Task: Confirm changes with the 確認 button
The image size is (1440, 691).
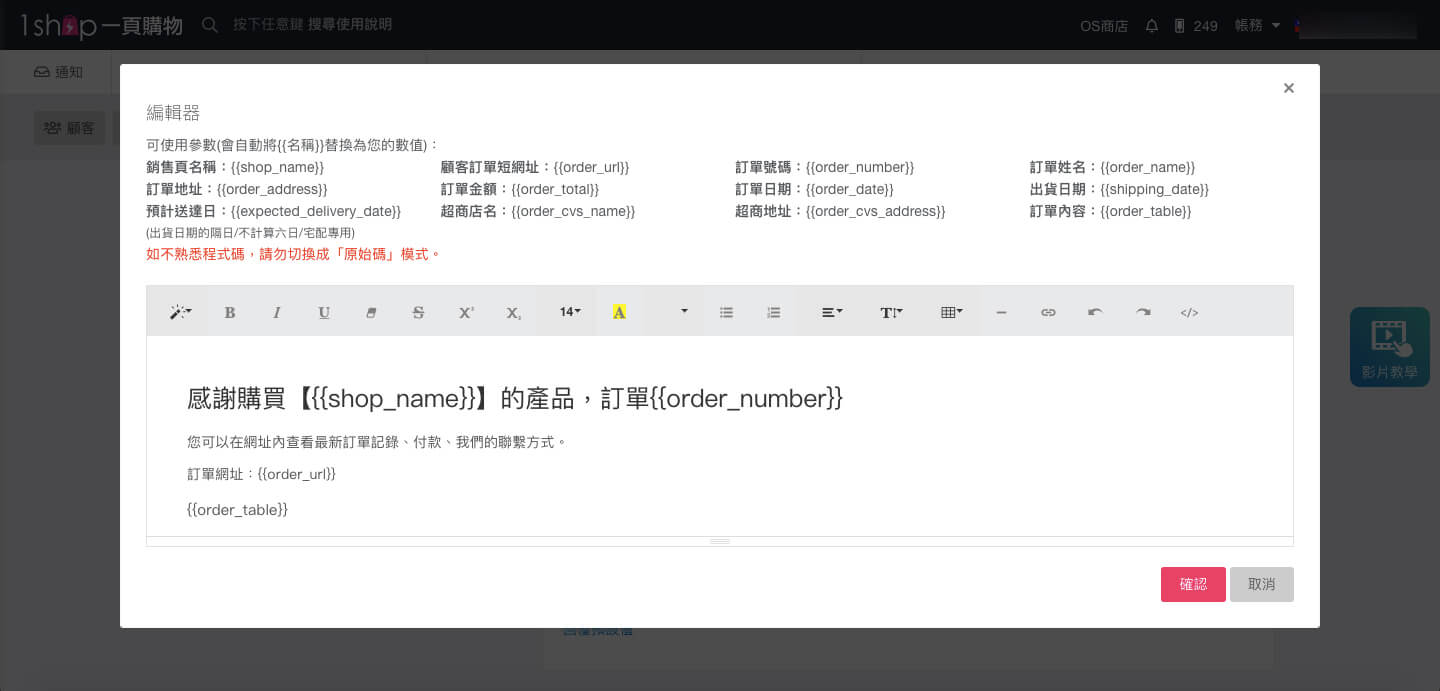Action: [x=1193, y=584]
